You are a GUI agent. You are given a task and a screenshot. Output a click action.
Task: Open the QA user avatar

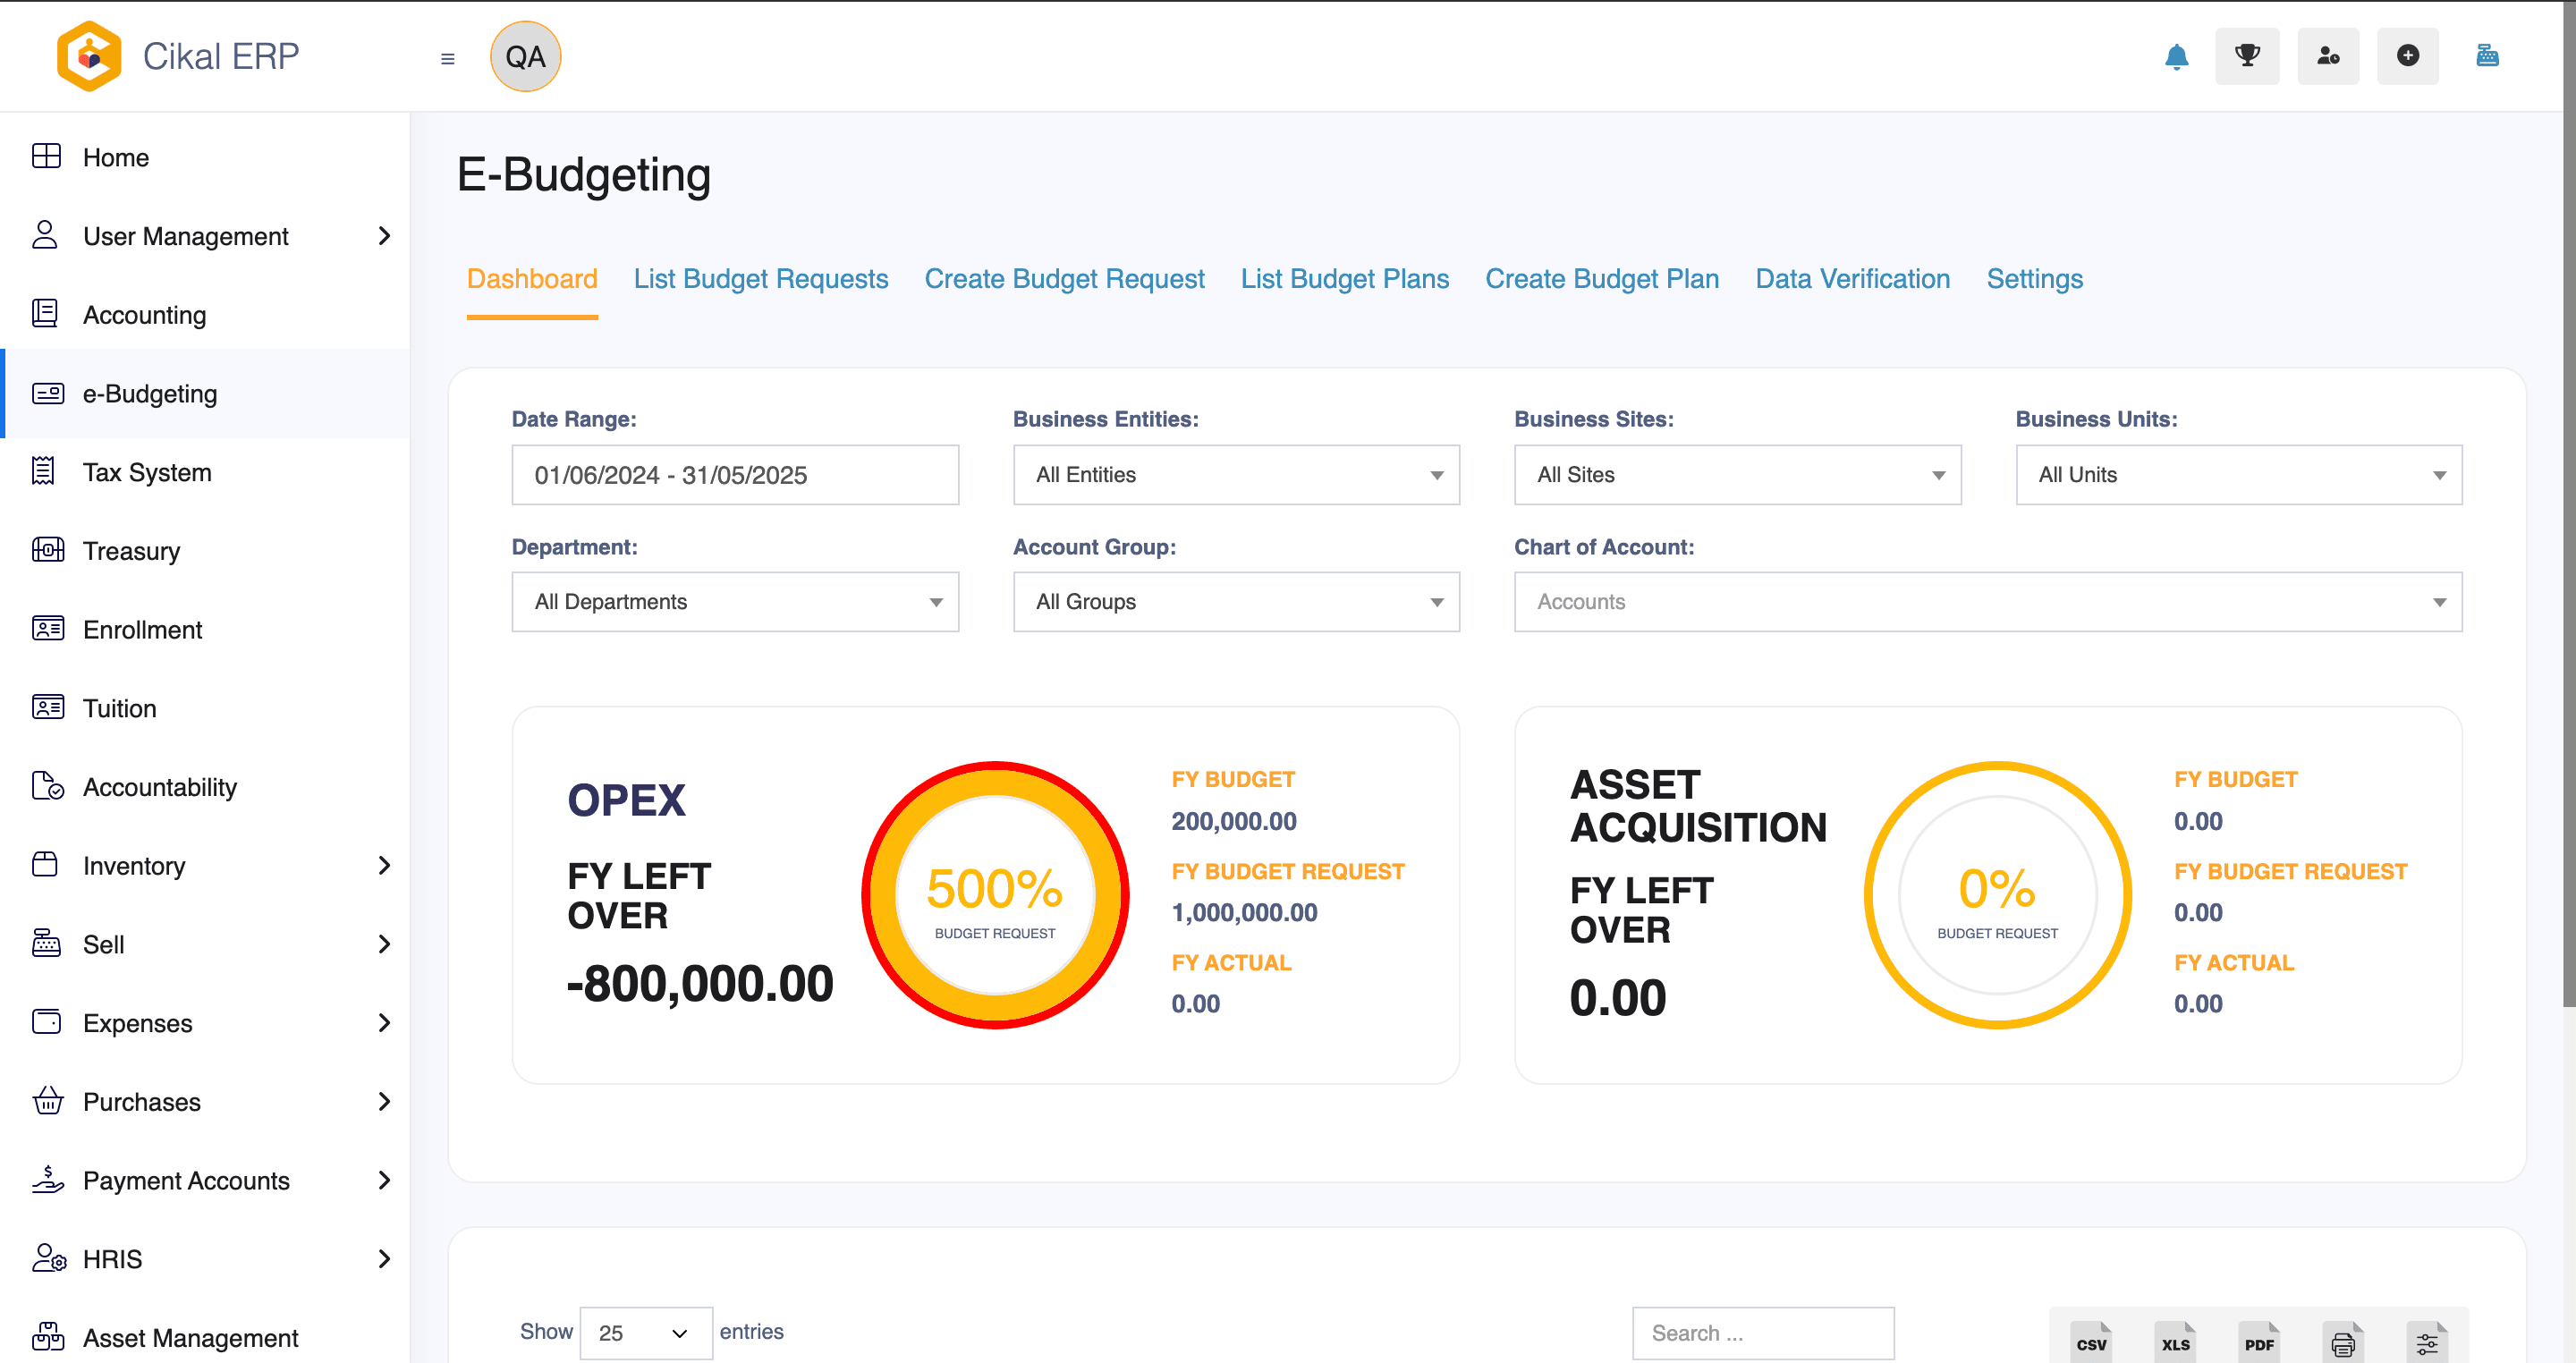[x=526, y=57]
